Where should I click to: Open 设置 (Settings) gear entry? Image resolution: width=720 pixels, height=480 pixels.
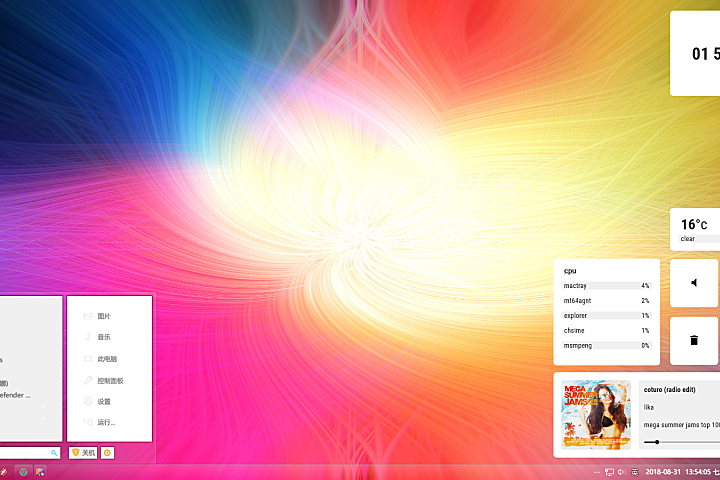point(104,401)
